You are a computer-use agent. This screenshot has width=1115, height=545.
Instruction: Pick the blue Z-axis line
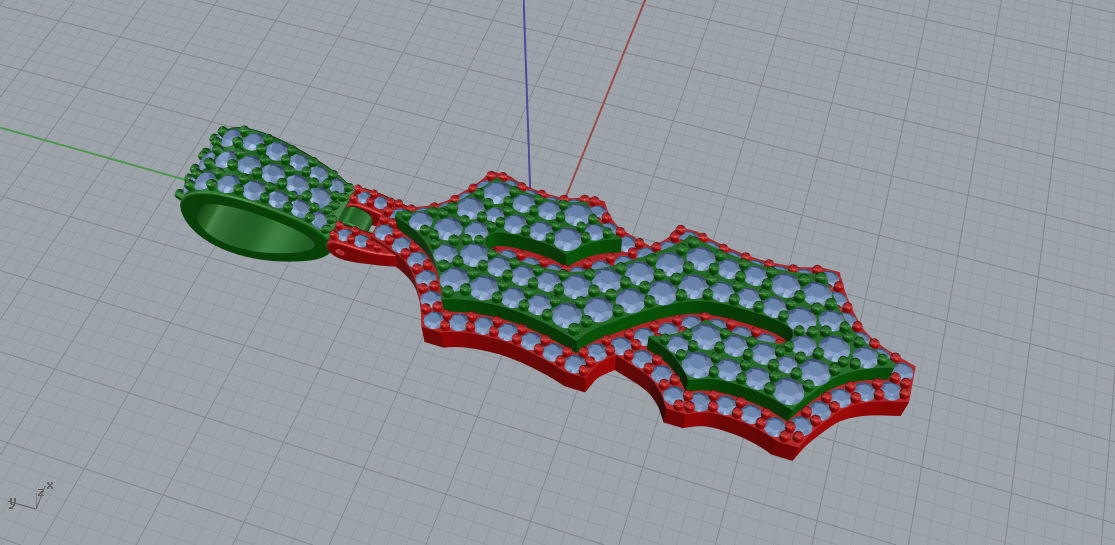pos(526,92)
